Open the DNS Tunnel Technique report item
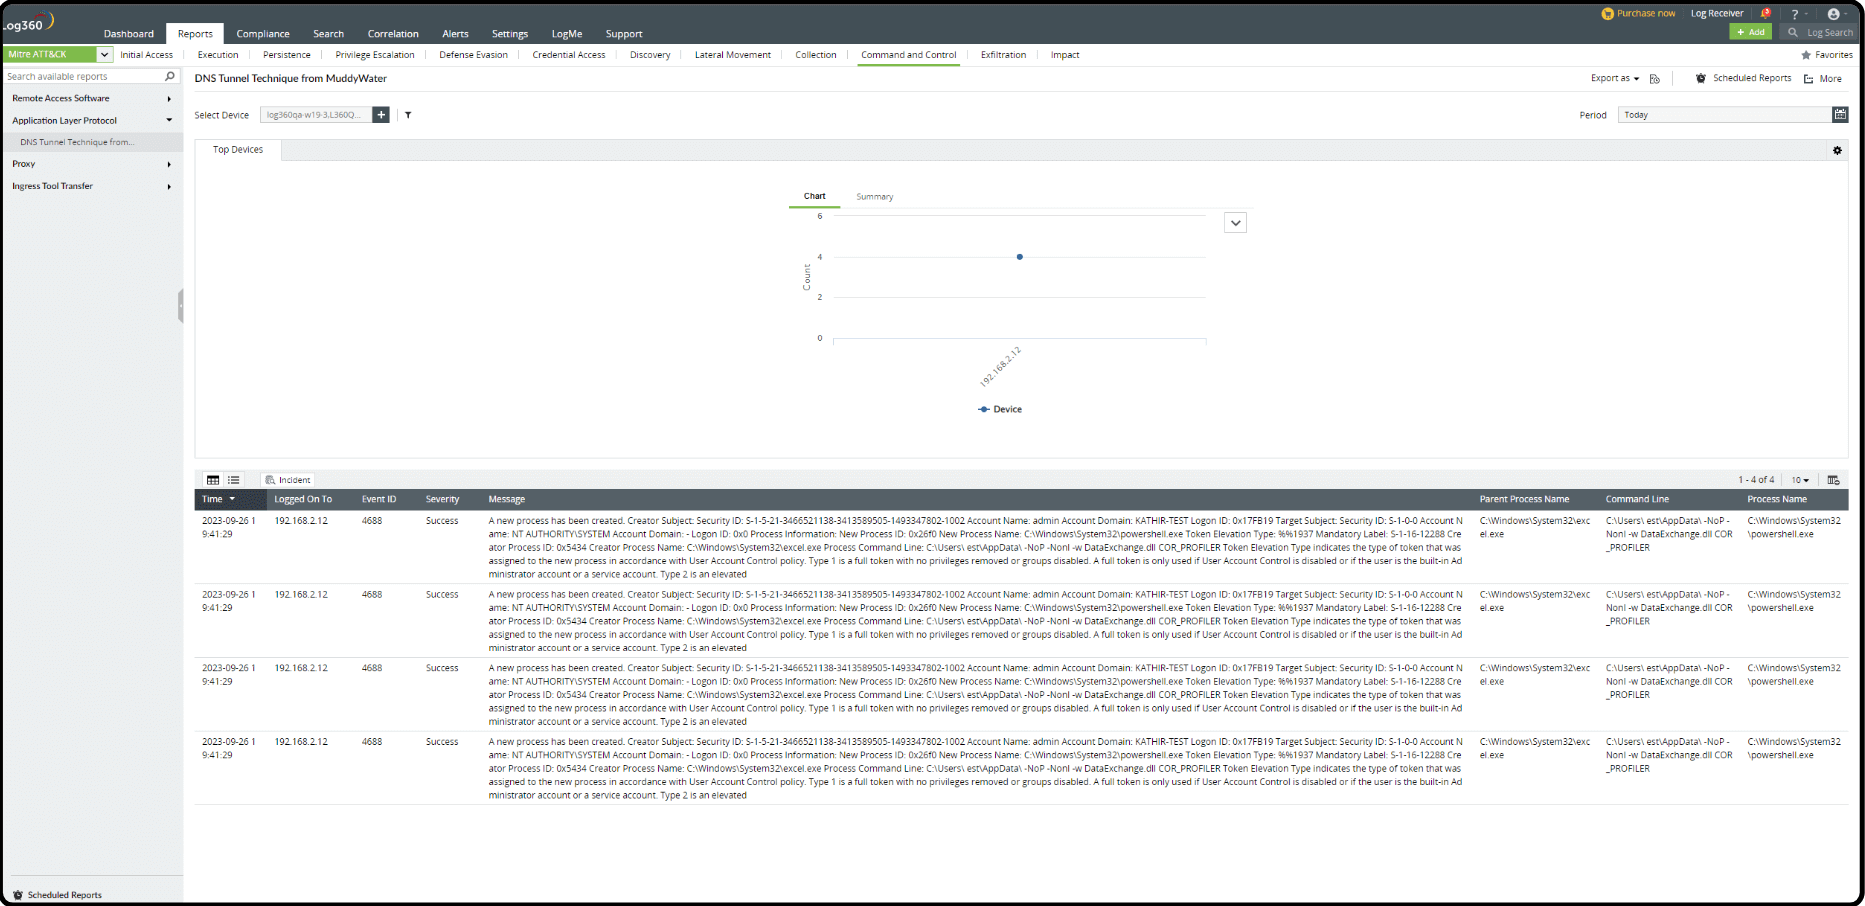 click(76, 142)
